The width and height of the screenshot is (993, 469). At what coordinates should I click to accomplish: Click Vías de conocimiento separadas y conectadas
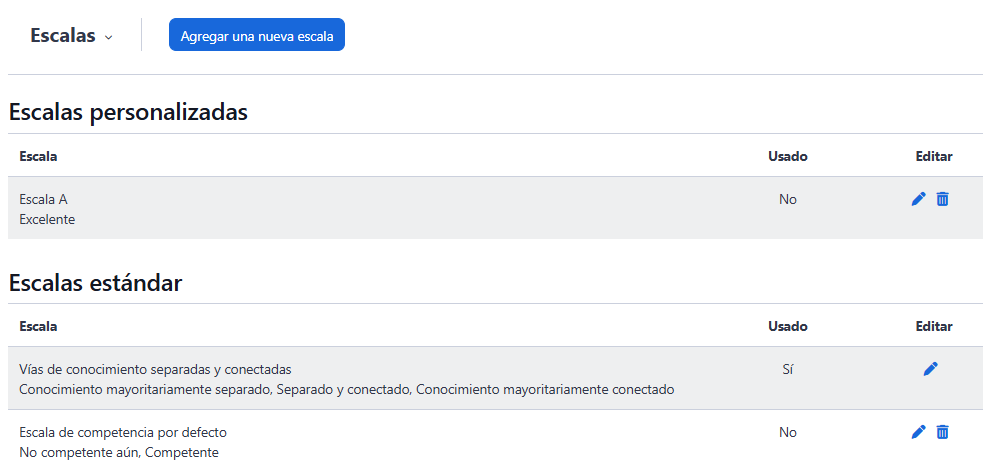tap(155, 369)
